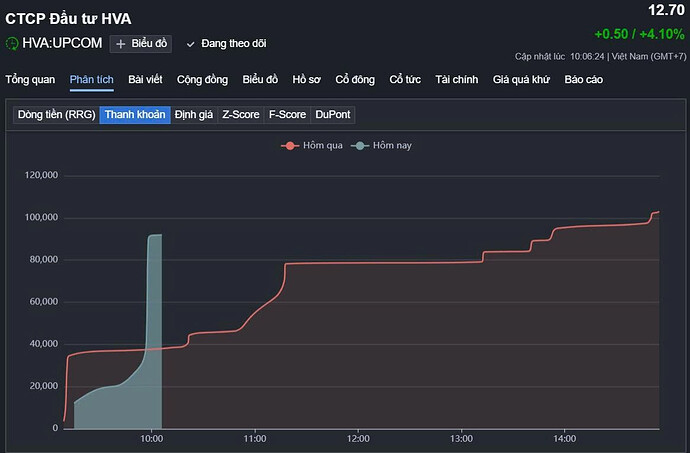
Task: View the Cổ tức tab
Action: (x=406, y=79)
